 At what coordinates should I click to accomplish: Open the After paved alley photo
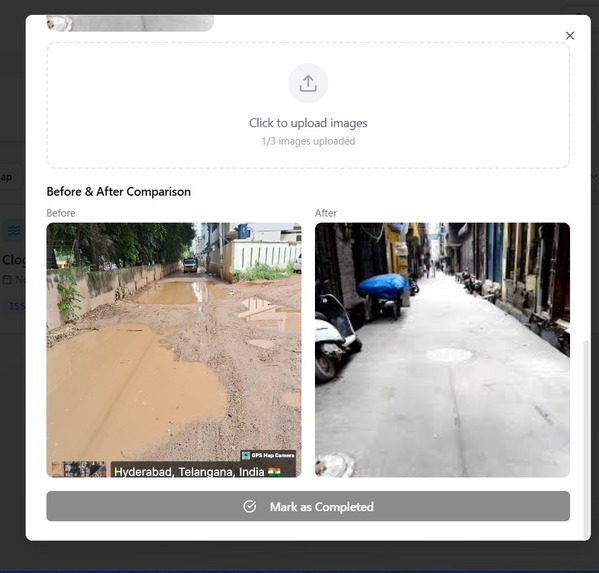(x=442, y=350)
